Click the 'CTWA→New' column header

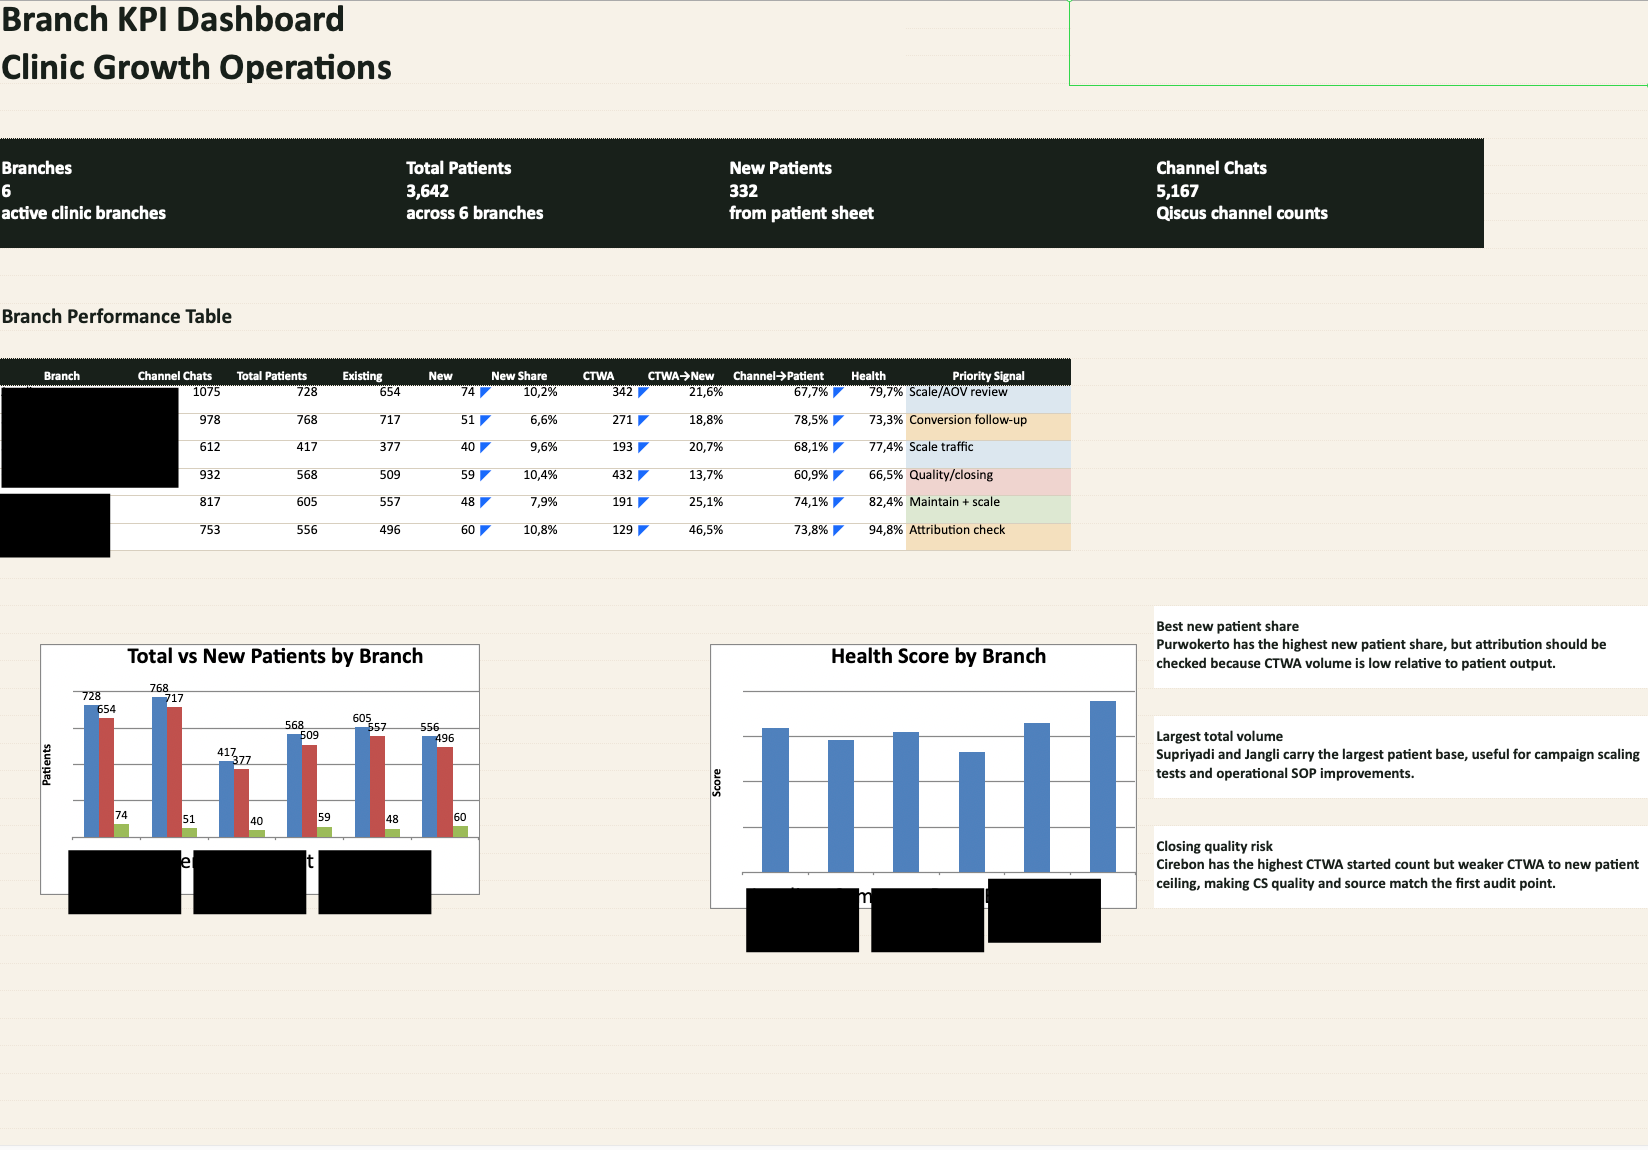tap(681, 376)
